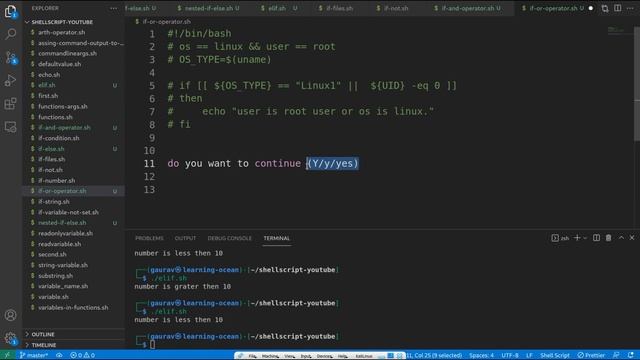Open the Remote Explorer view
640x360 pixels.
click(11, 127)
